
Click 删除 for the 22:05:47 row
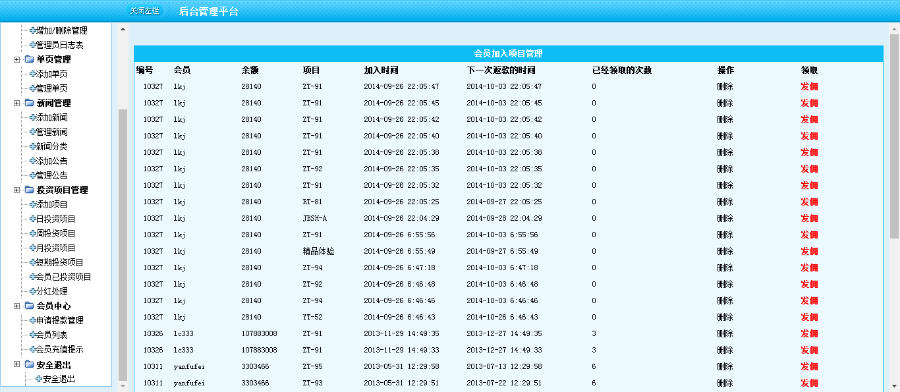pyautogui.click(x=725, y=87)
